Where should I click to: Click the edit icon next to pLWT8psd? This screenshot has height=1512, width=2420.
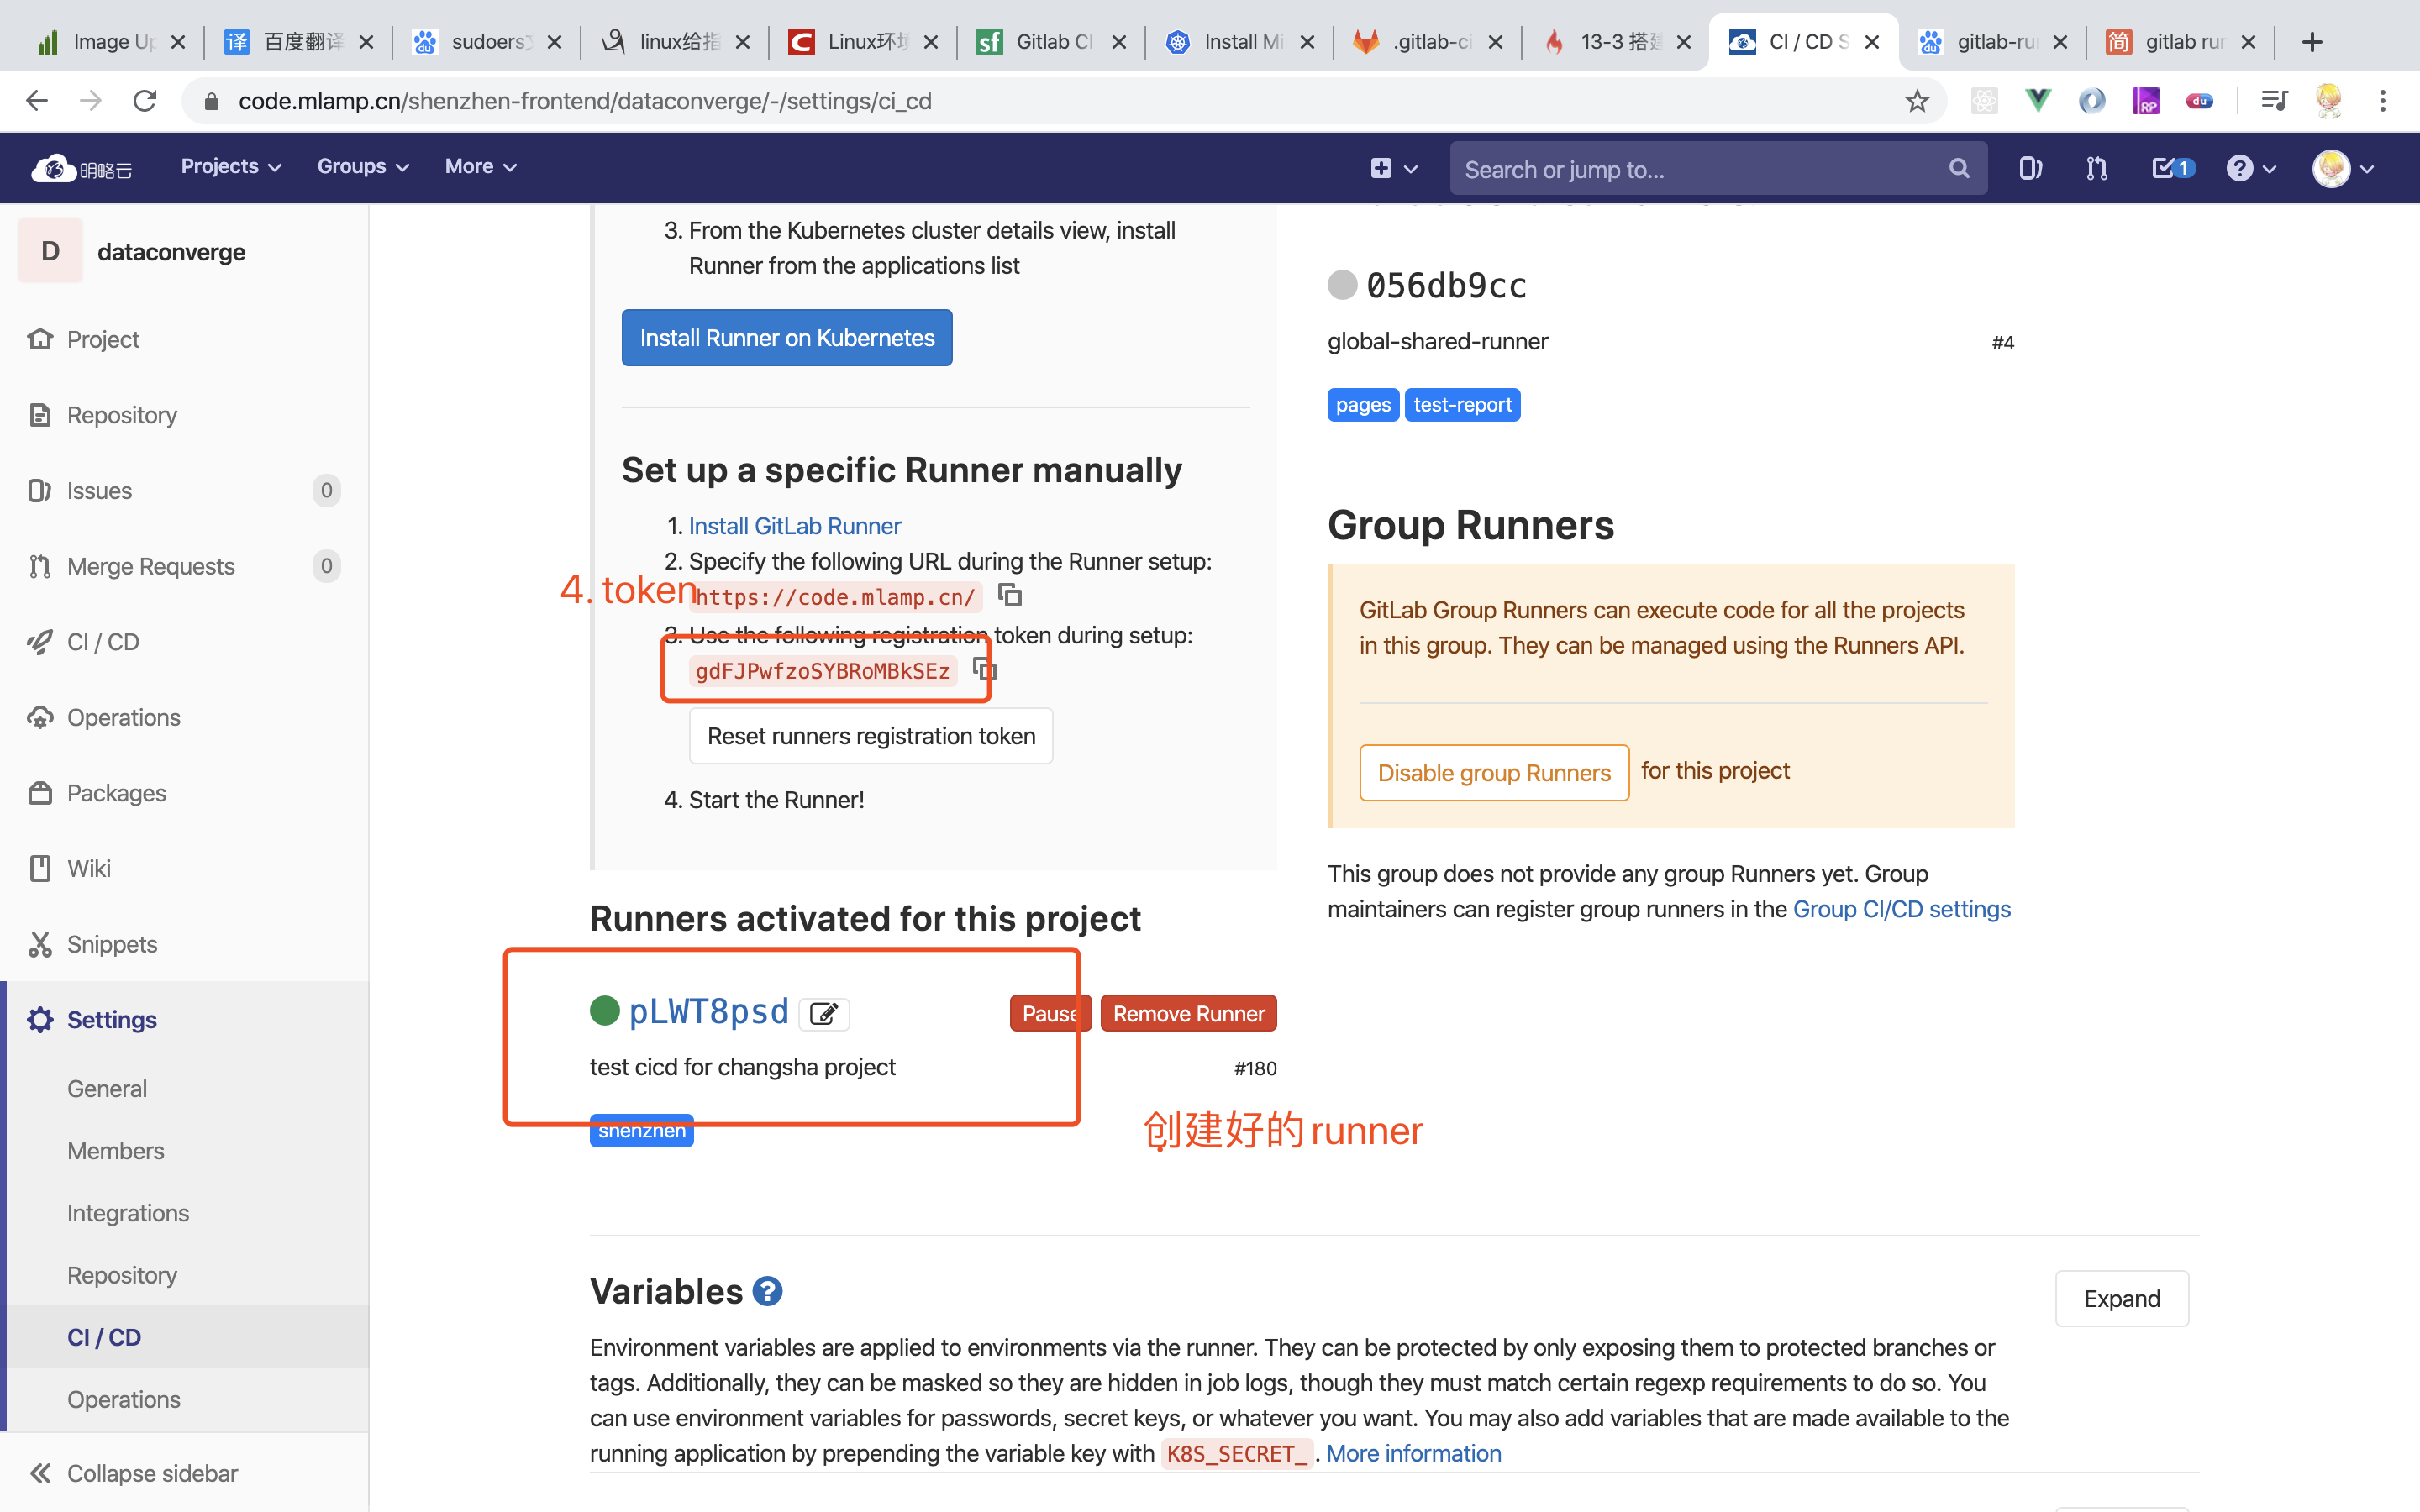823,1013
